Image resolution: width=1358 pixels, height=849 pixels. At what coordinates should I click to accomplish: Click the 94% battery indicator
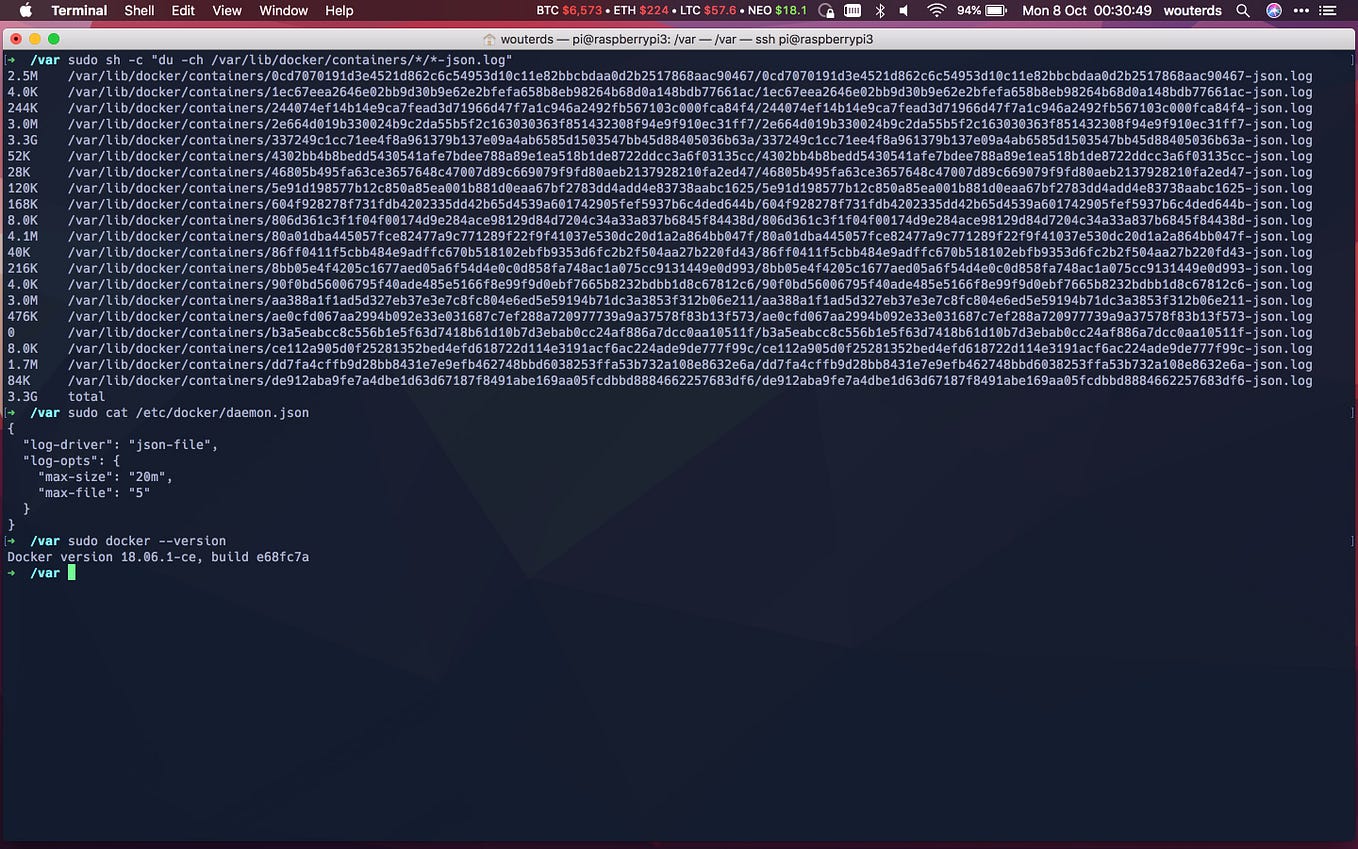click(975, 11)
